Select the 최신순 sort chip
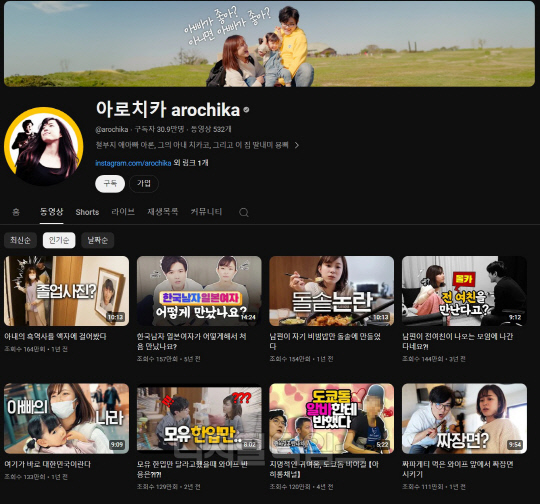The height and width of the screenshot is (504, 540). (20, 240)
